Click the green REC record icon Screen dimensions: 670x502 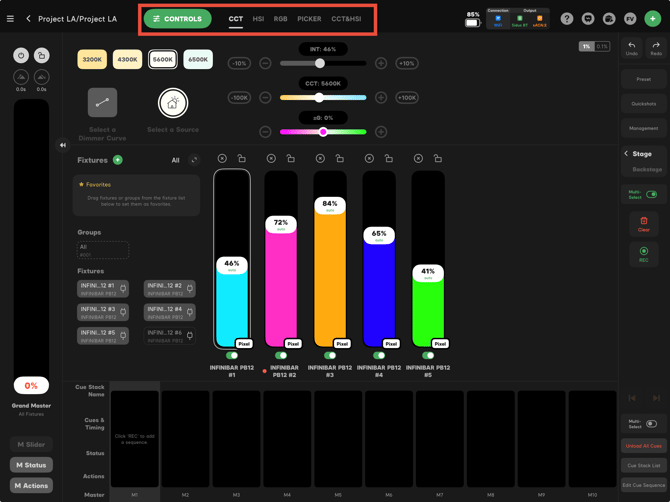[644, 251]
